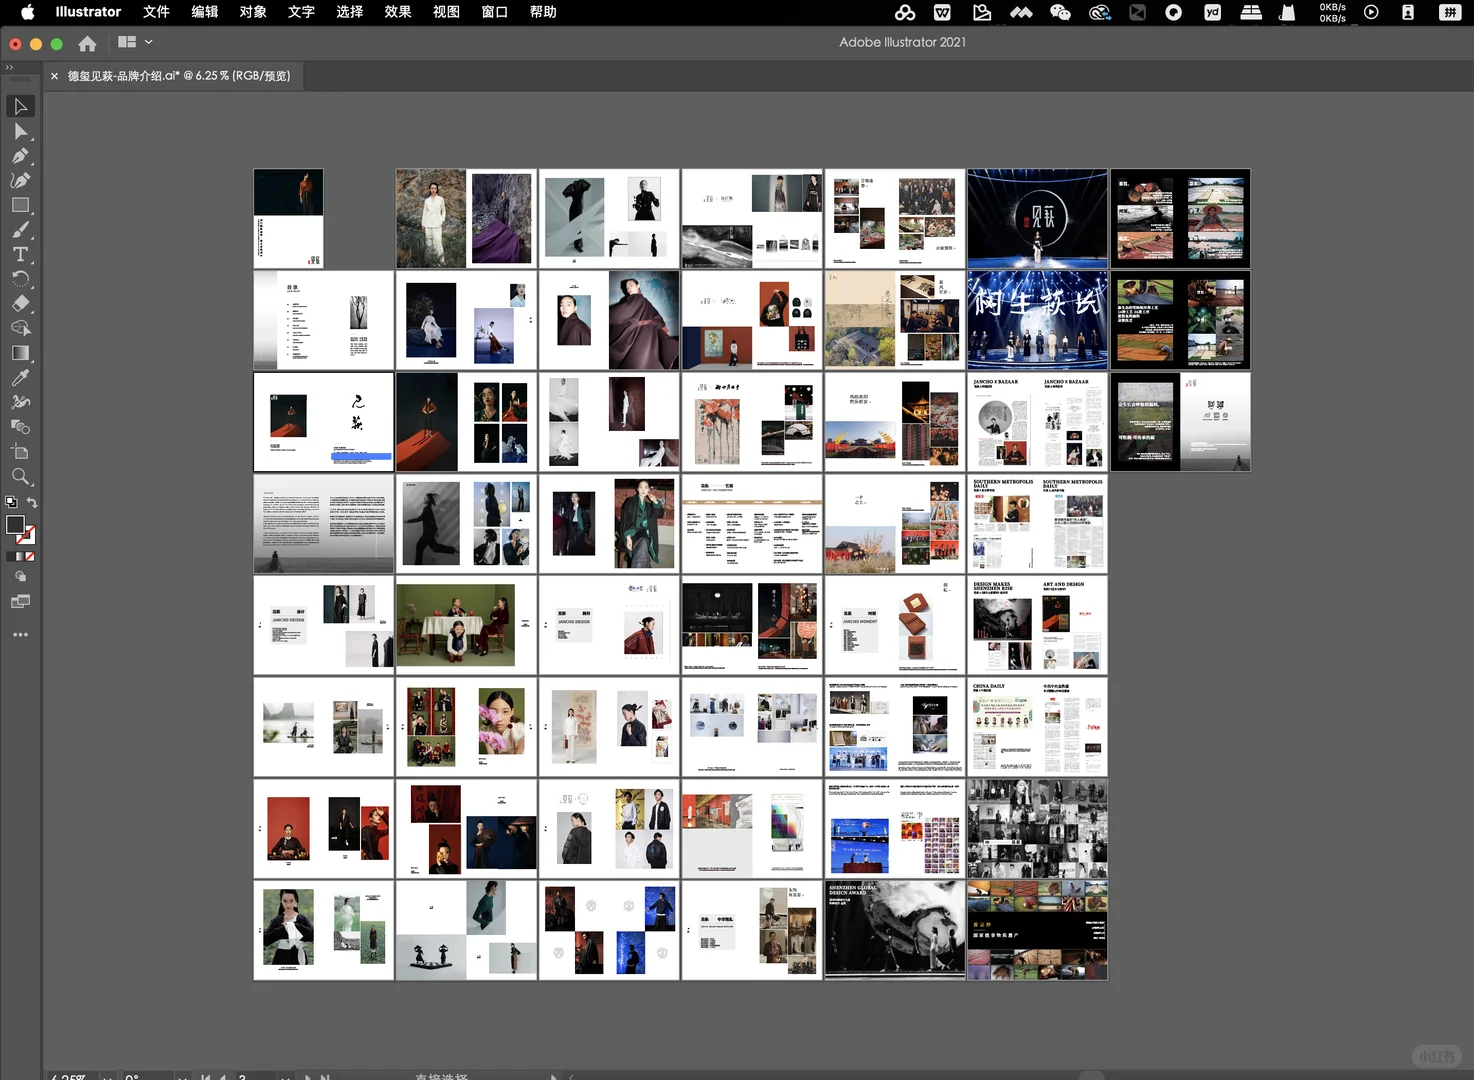The width and height of the screenshot is (1474, 1080).
Task: Select the Type tool
Action: pos(20,254)
